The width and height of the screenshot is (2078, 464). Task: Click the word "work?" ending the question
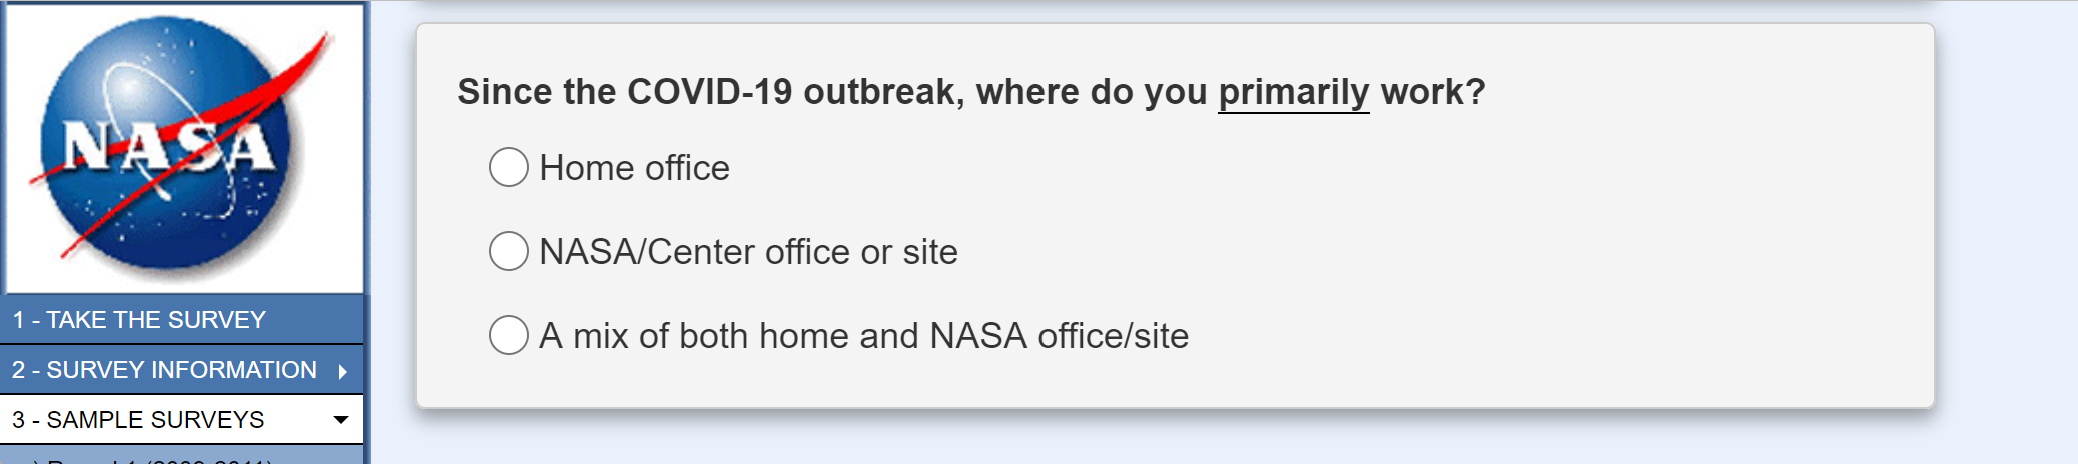point(1432,92)
